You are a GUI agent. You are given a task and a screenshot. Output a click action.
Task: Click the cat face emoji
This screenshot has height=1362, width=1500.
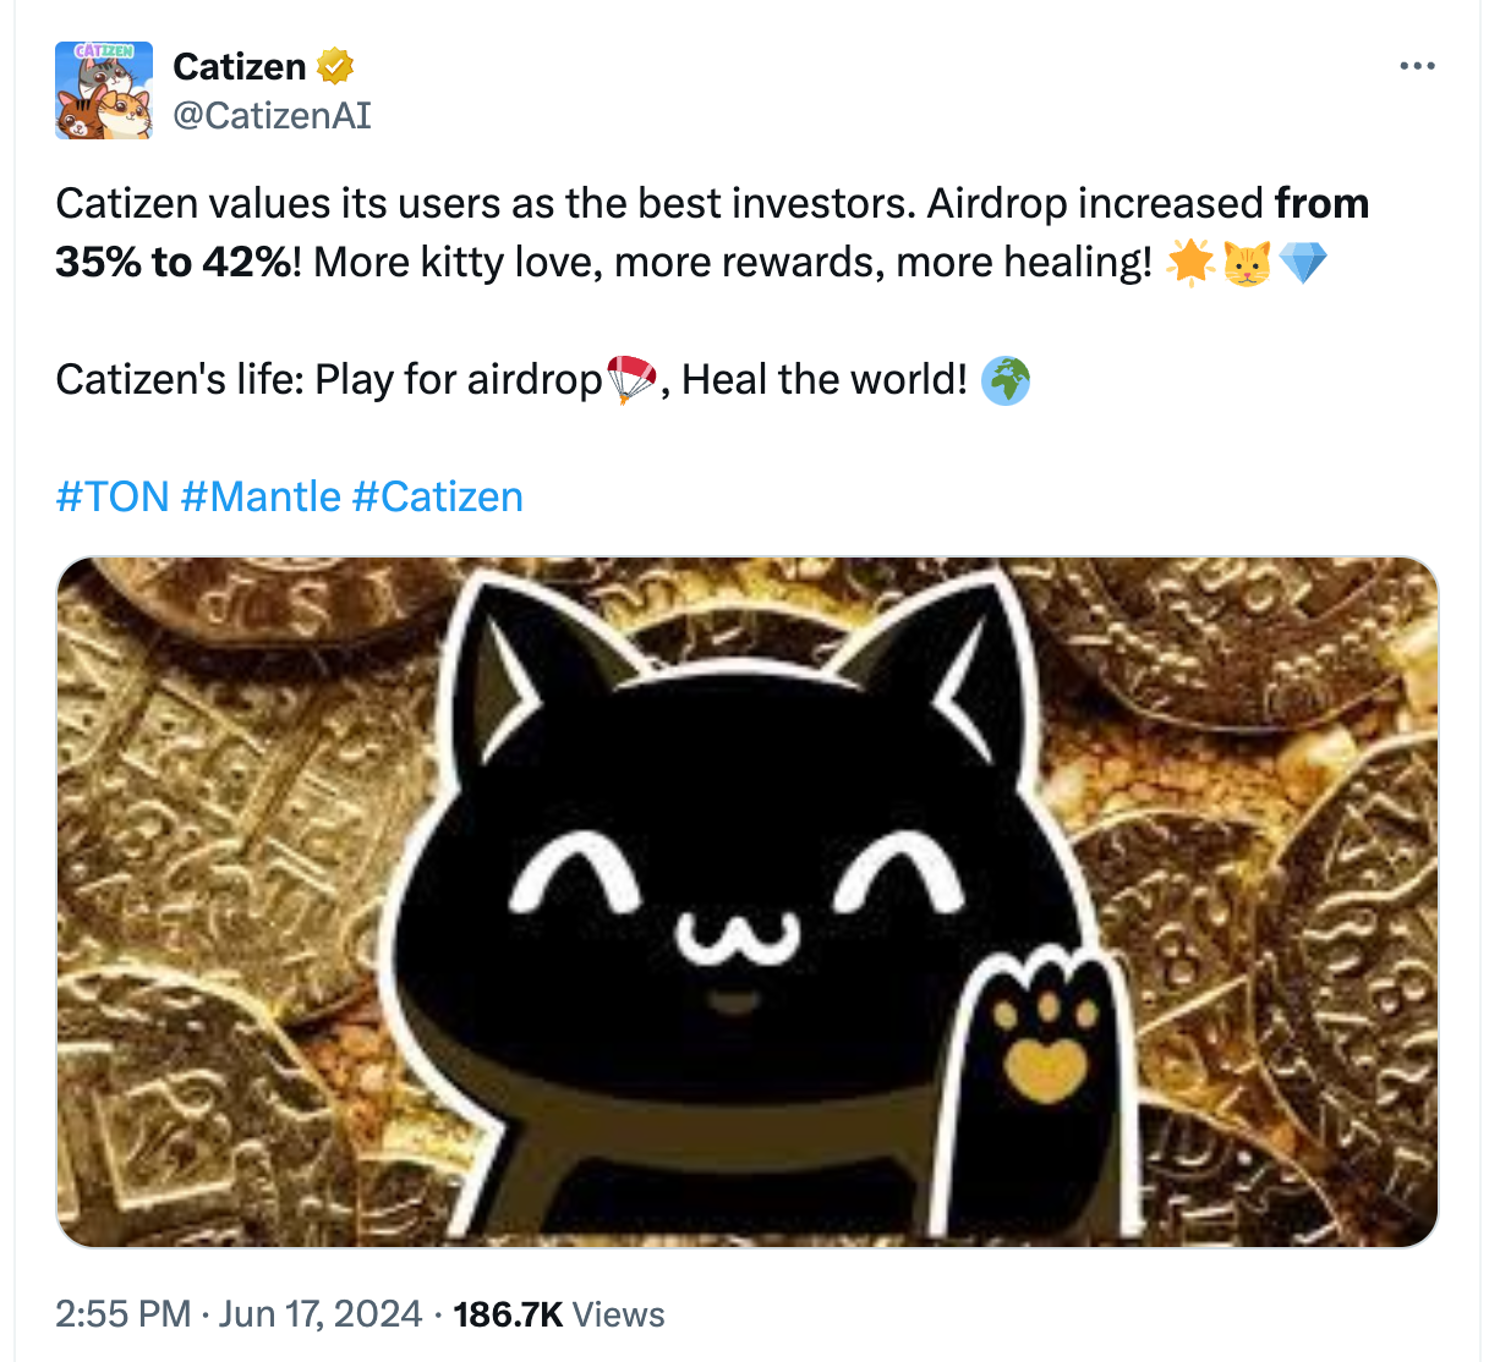point(1249,263)
